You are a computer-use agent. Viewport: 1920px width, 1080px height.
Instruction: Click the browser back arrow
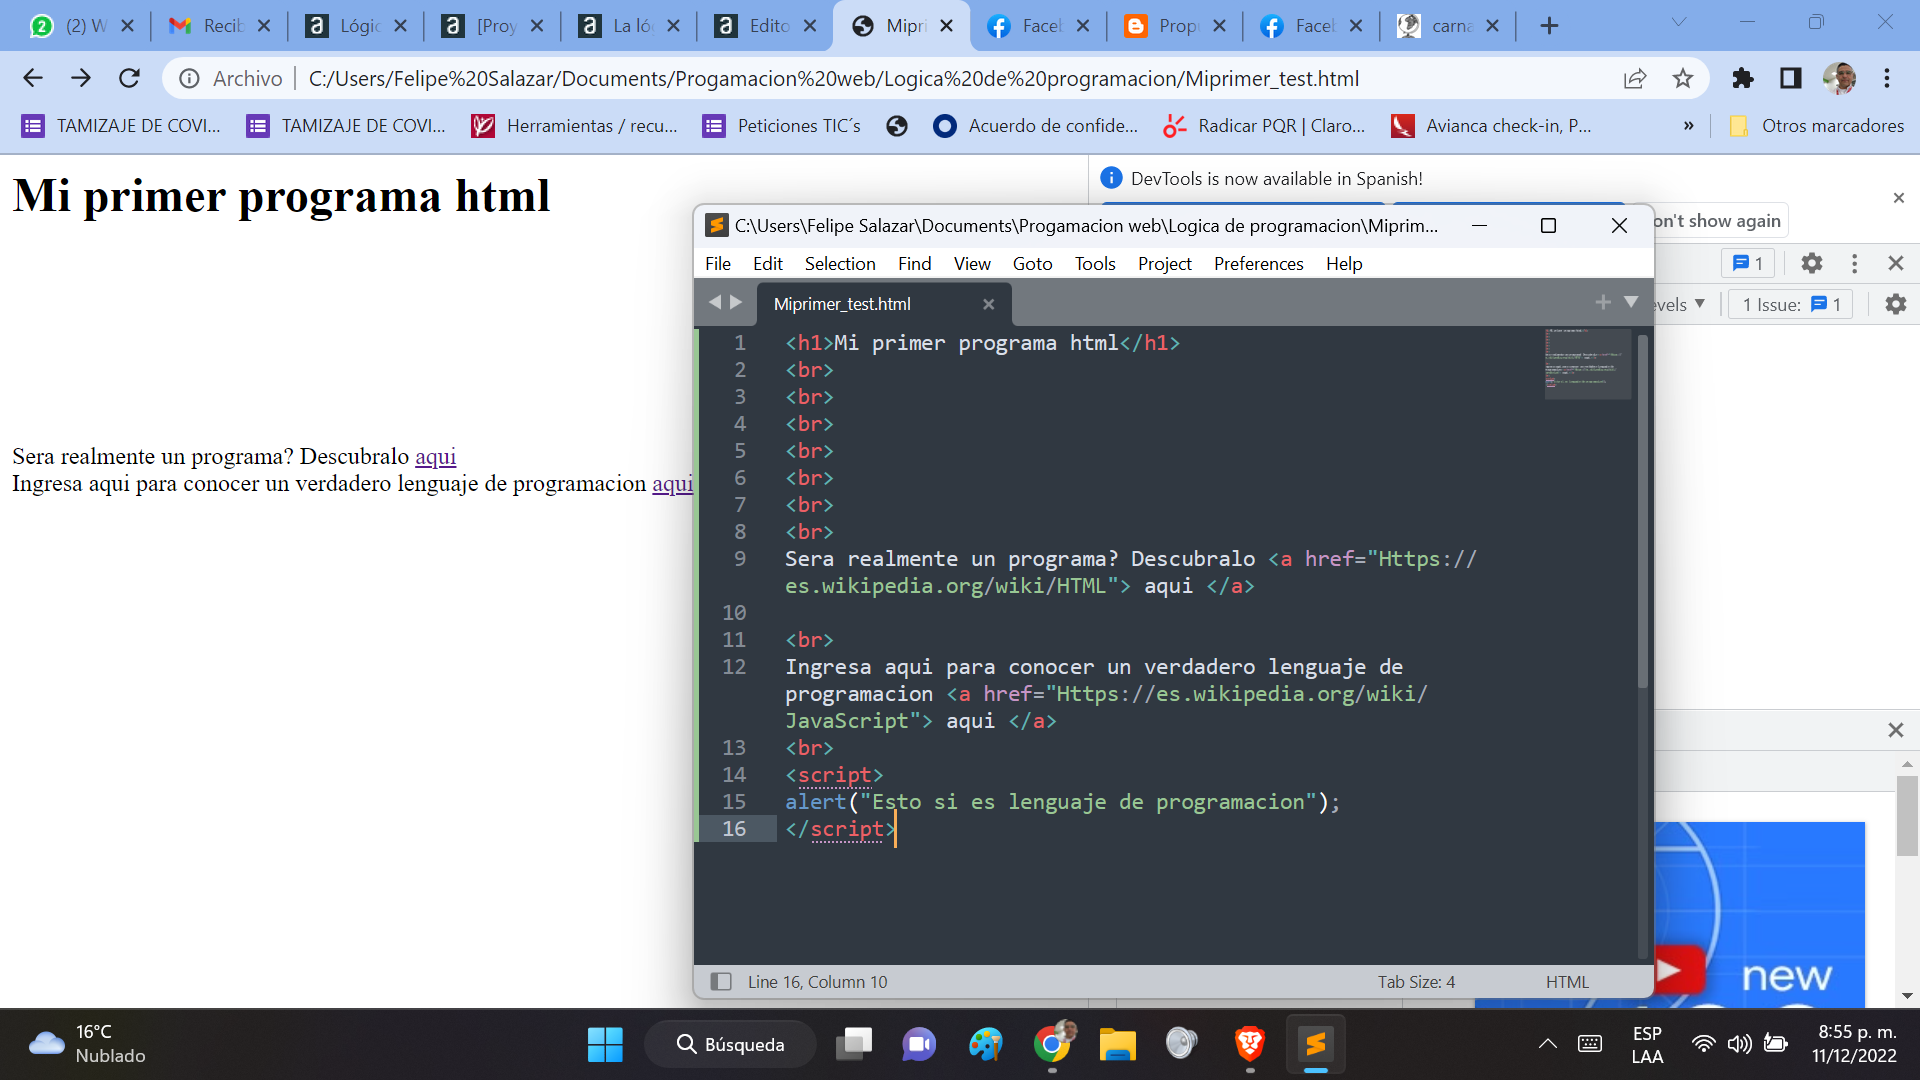click(x=33, y=78)
